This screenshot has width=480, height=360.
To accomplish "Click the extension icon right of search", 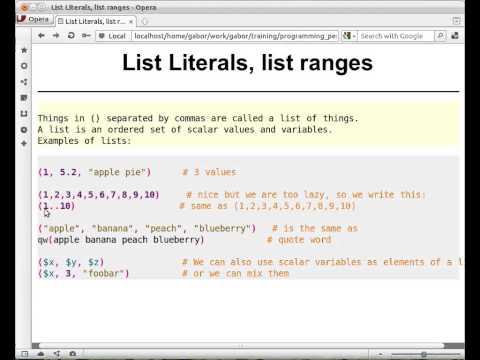I will pos(455,36).
